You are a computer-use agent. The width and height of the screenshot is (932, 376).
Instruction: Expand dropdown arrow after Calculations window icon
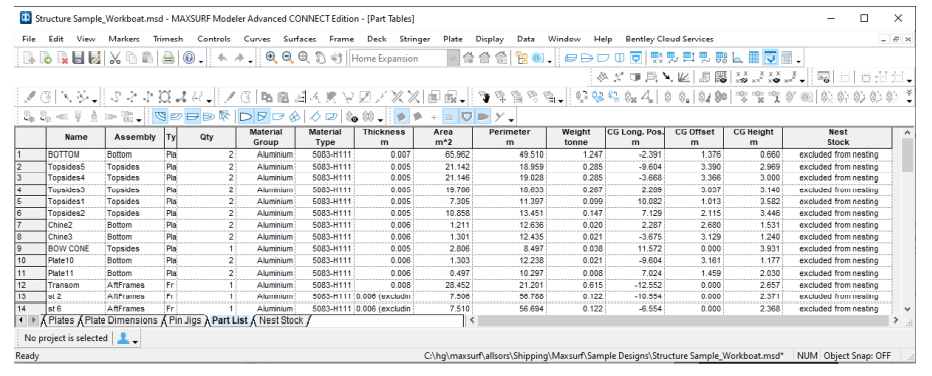(x=798, y=61)
